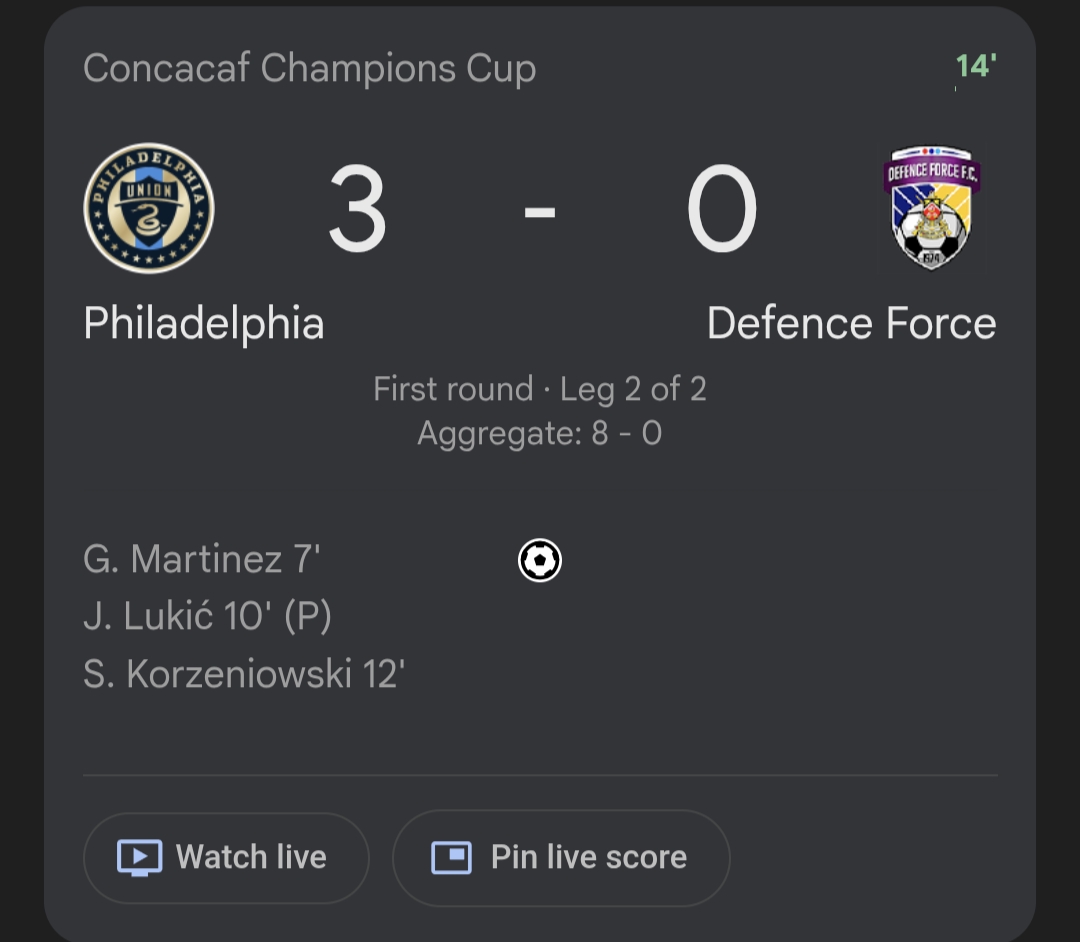Click the First round text
The height and width of the screenshot is (942, 1080).
tap(453, 388)
